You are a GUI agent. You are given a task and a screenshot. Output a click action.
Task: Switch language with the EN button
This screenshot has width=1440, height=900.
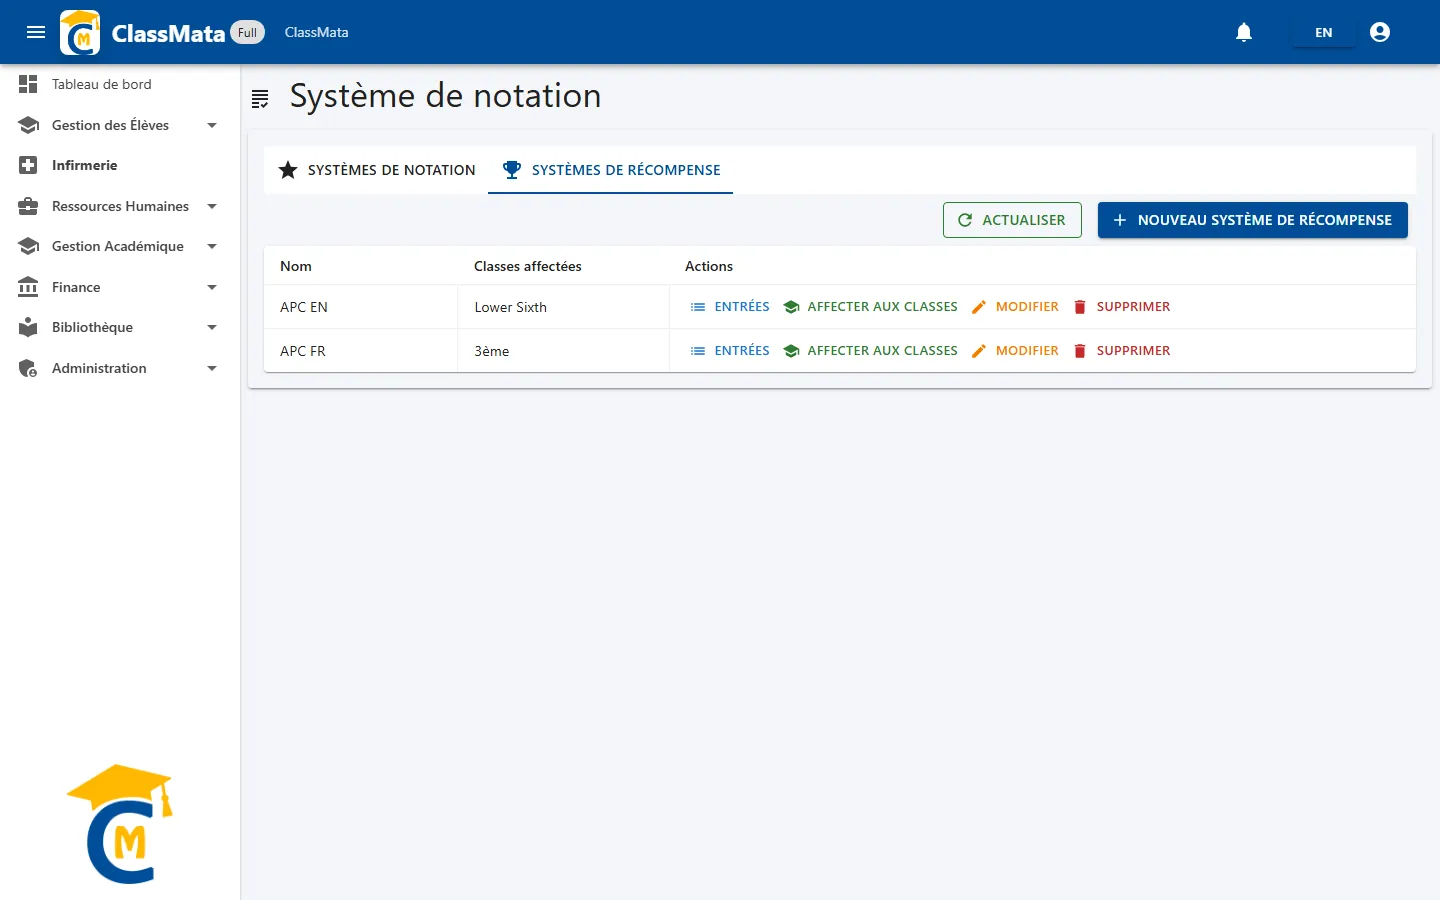[1323, 32]
